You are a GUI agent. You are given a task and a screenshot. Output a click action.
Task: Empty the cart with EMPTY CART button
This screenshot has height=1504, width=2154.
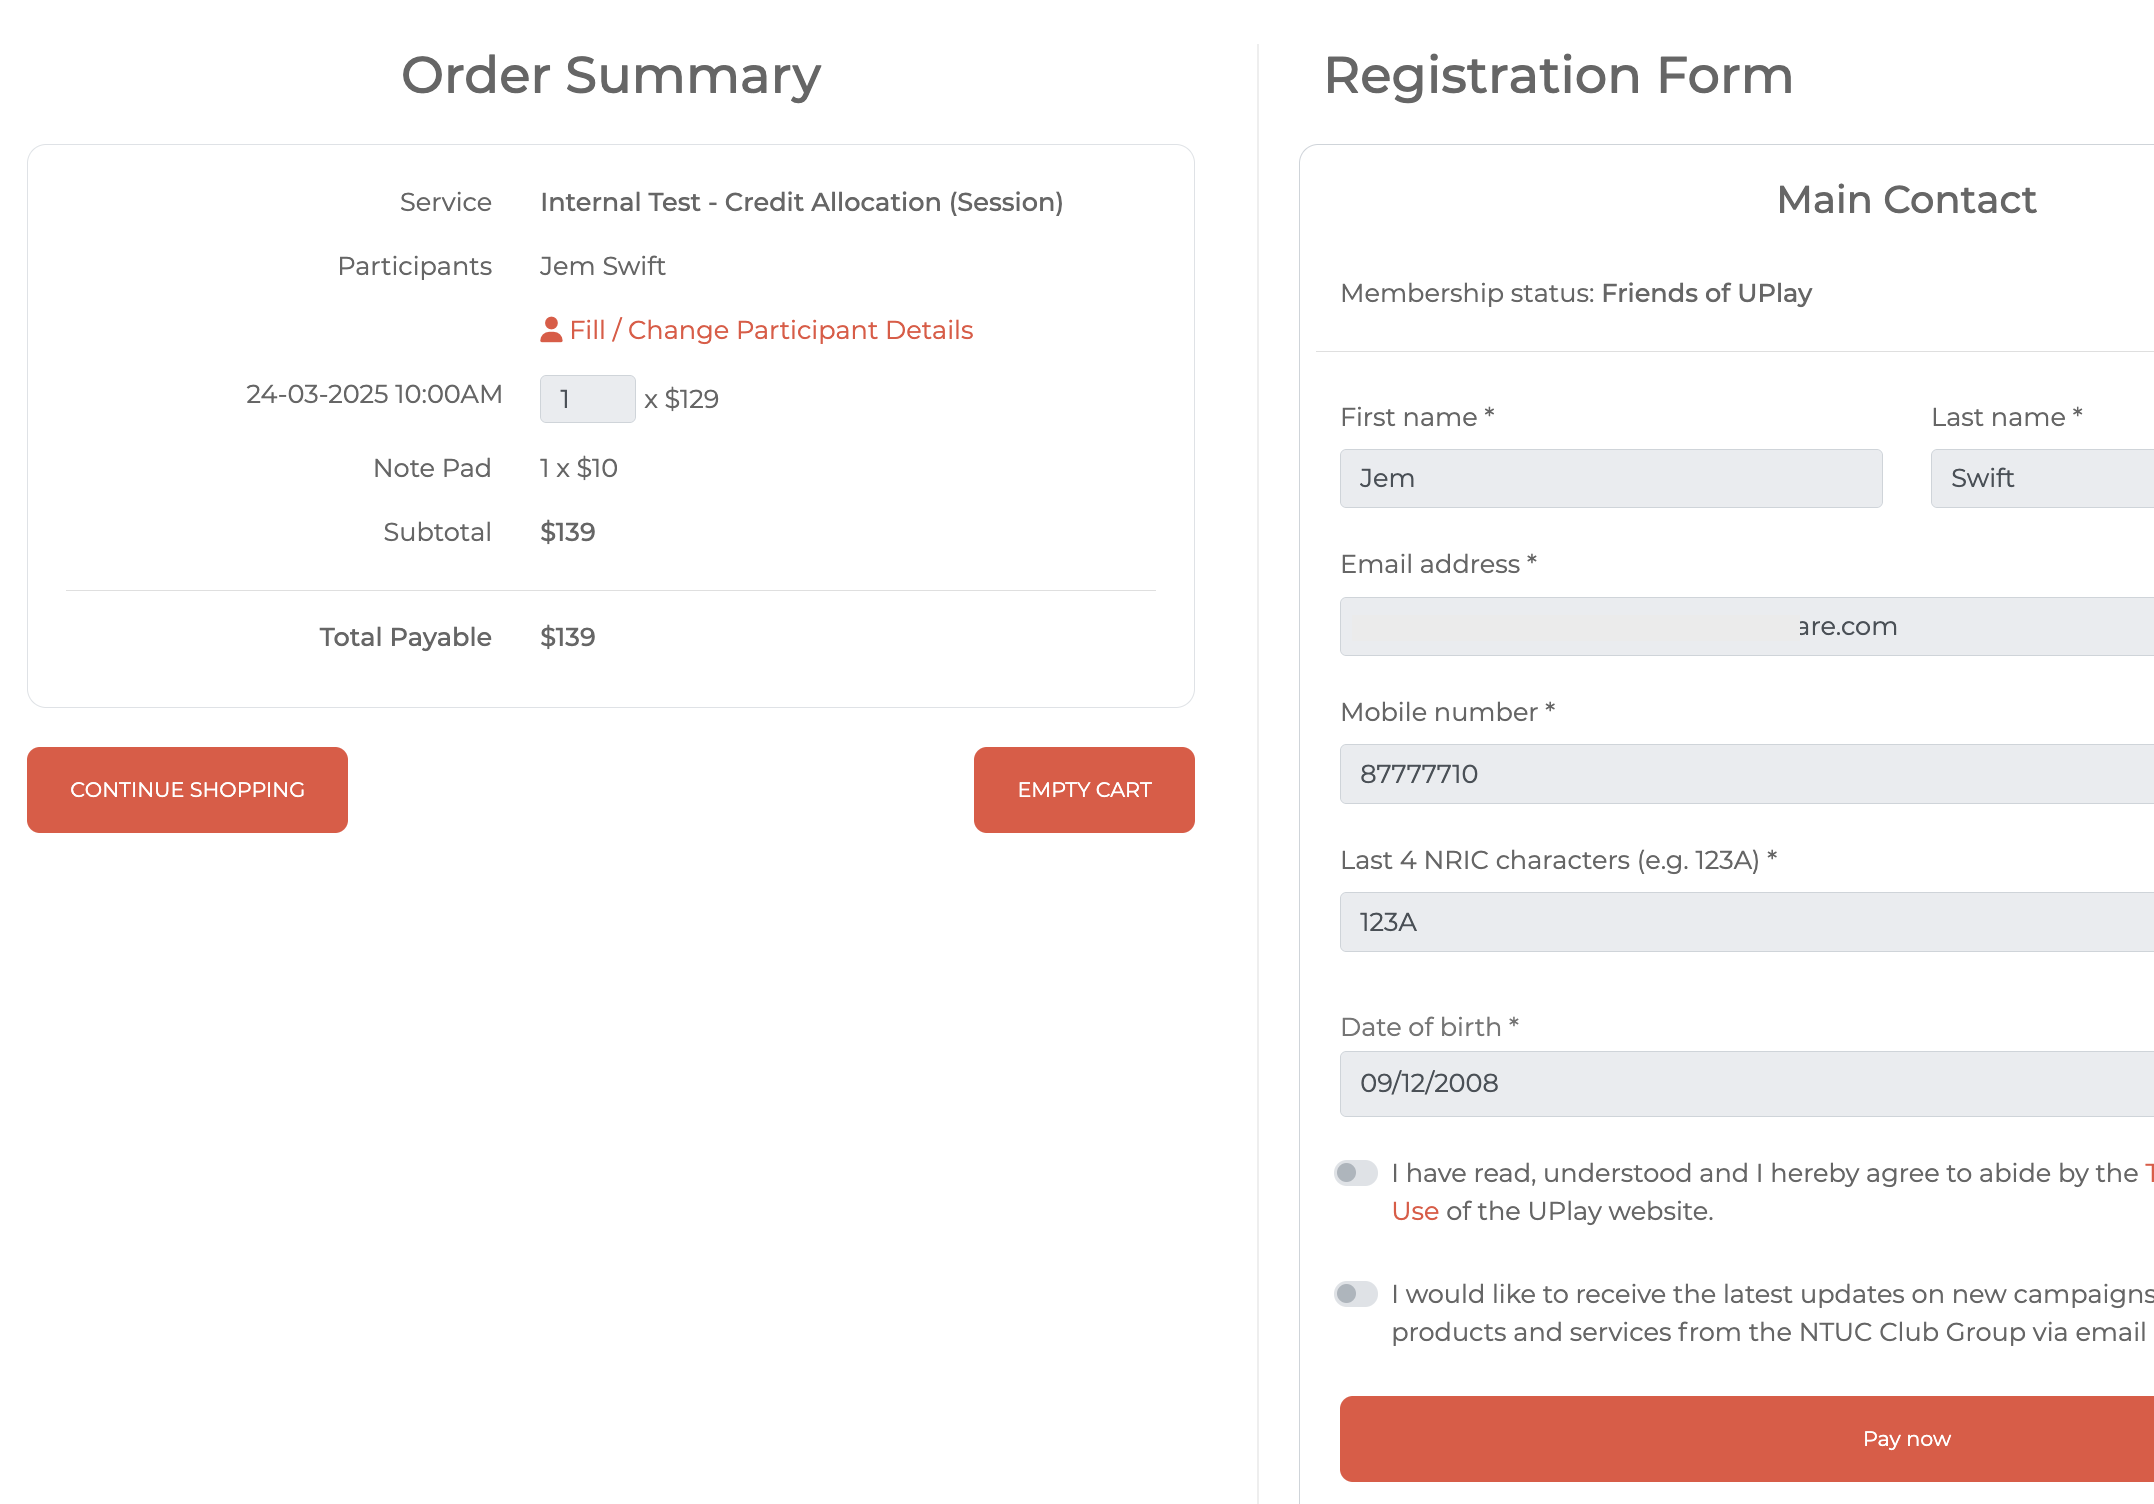(1084, 790)
